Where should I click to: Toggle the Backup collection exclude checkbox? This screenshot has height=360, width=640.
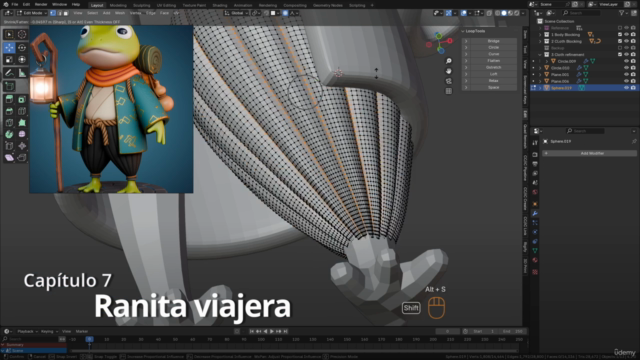pyautogui.click(x=620, y=48)
